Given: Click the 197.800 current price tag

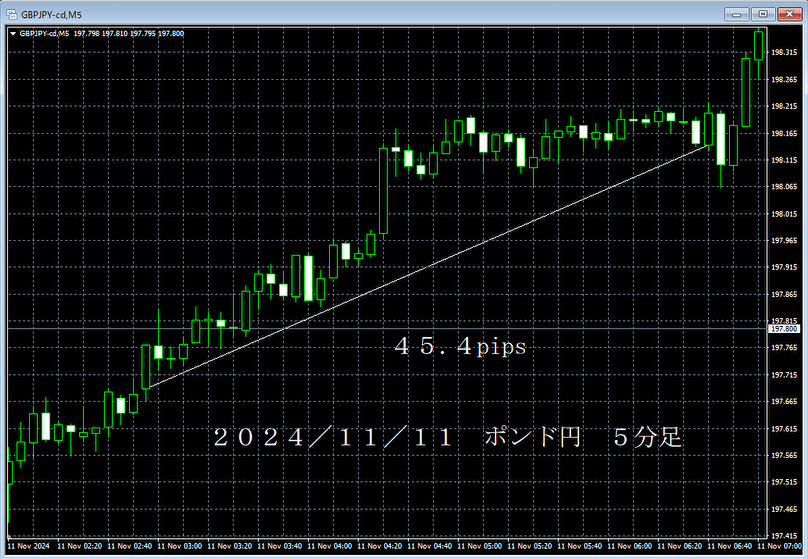Looking at the screenshot, I should [x=783, y=328].
